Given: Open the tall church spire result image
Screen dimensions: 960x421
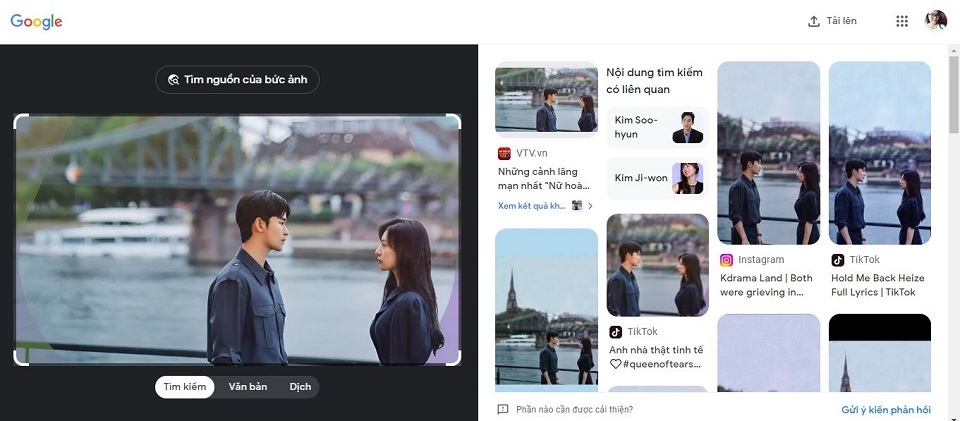Looking at the screenshot, I should [x=546, y=310].
